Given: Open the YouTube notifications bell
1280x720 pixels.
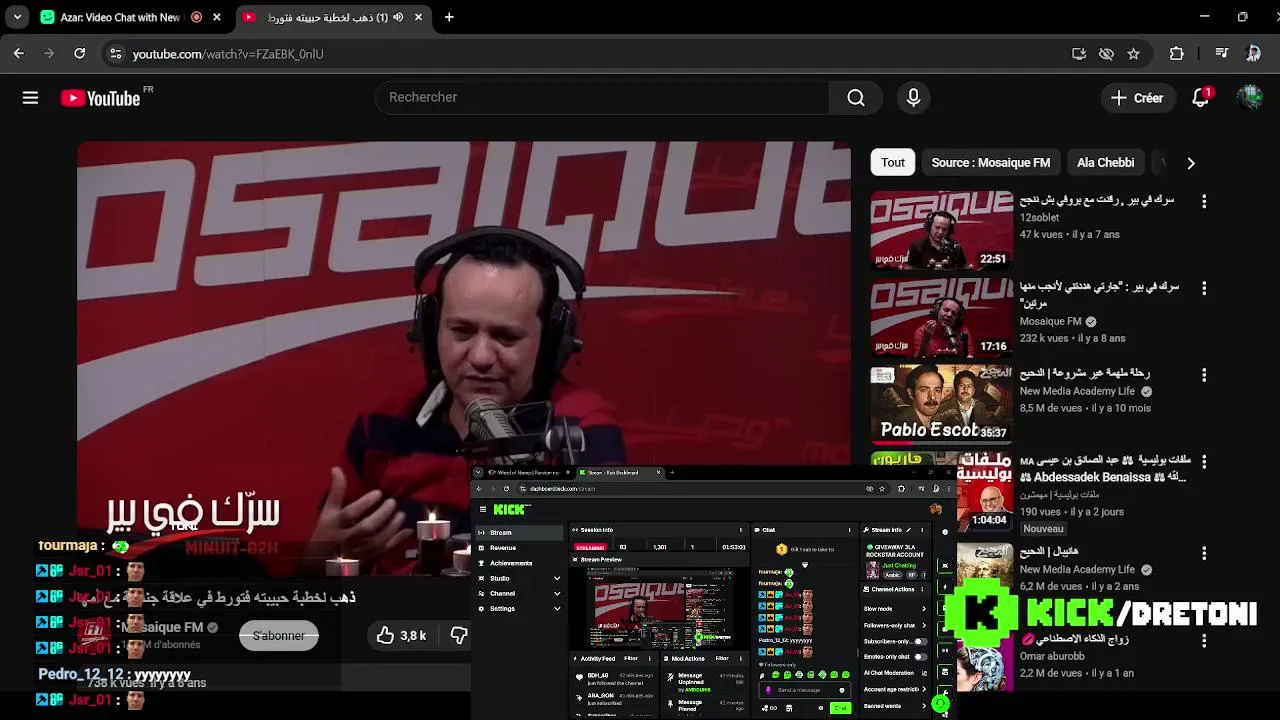Looking at the screenshot, I should point(1201,97).
